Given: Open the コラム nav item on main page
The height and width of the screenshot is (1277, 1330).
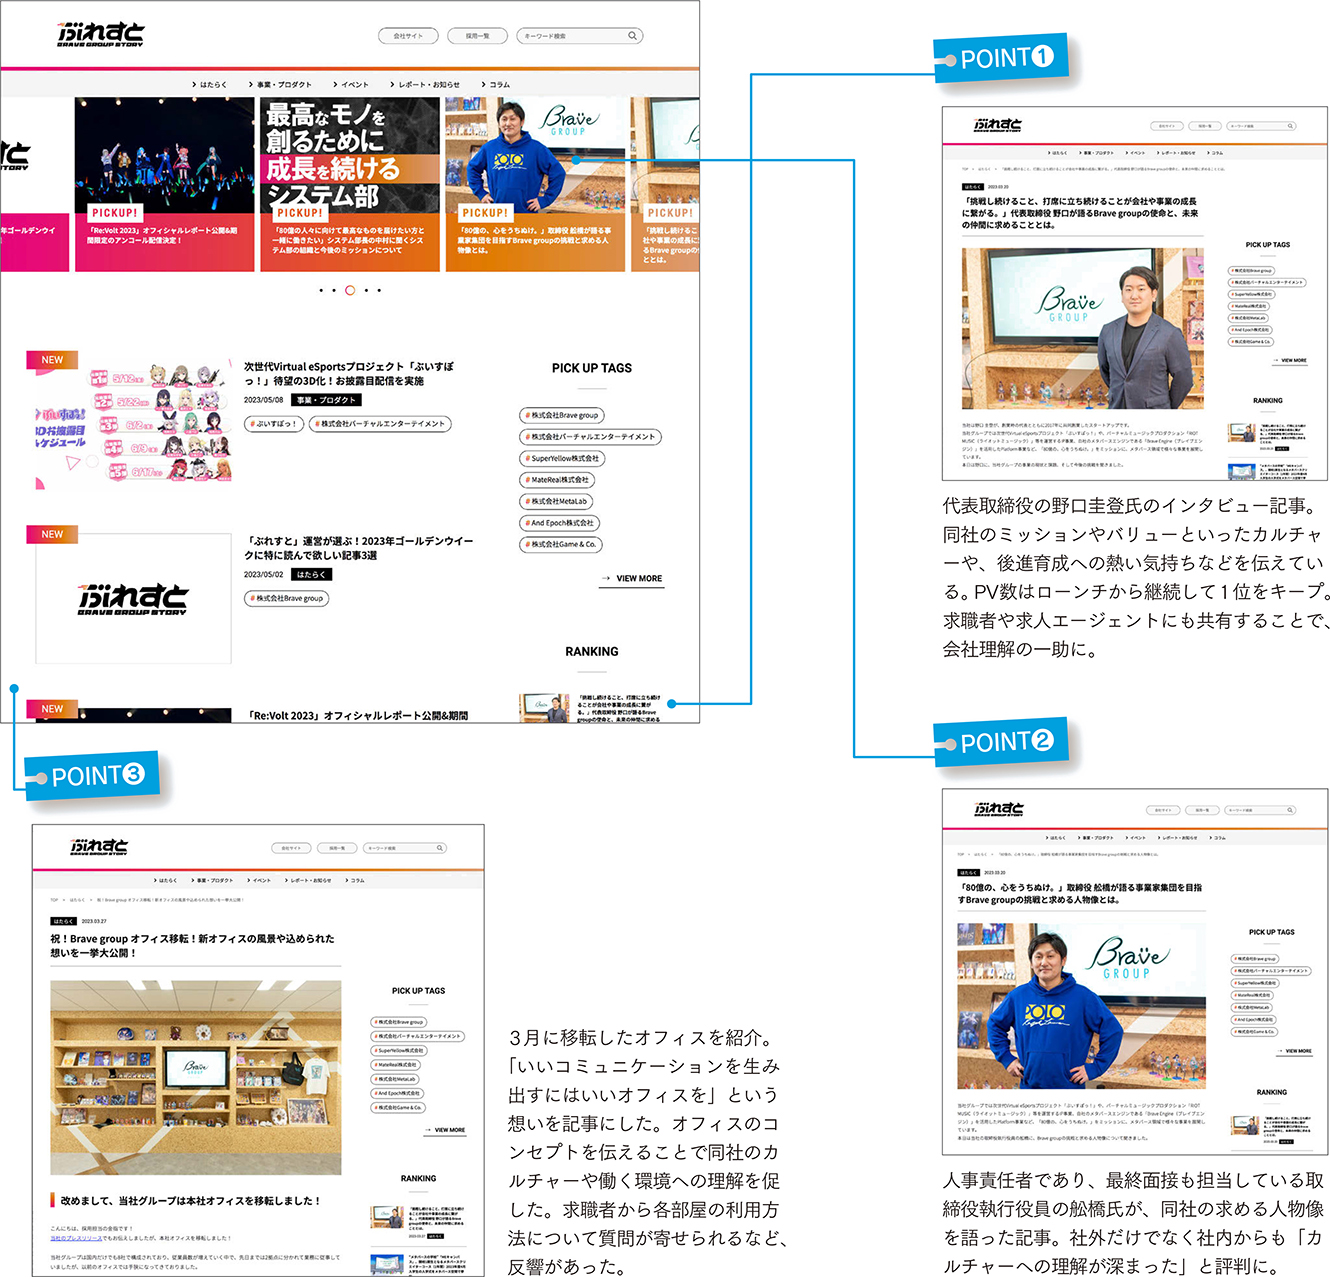Looking at the screenshot, I should 496,85.
